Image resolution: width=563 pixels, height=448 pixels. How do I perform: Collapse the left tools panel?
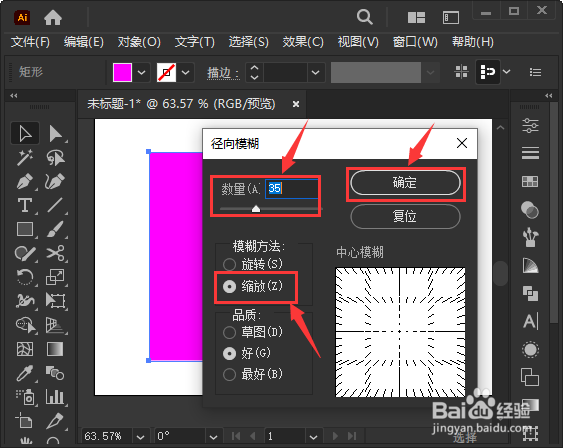pyautogui.click(x=14, y=95)
